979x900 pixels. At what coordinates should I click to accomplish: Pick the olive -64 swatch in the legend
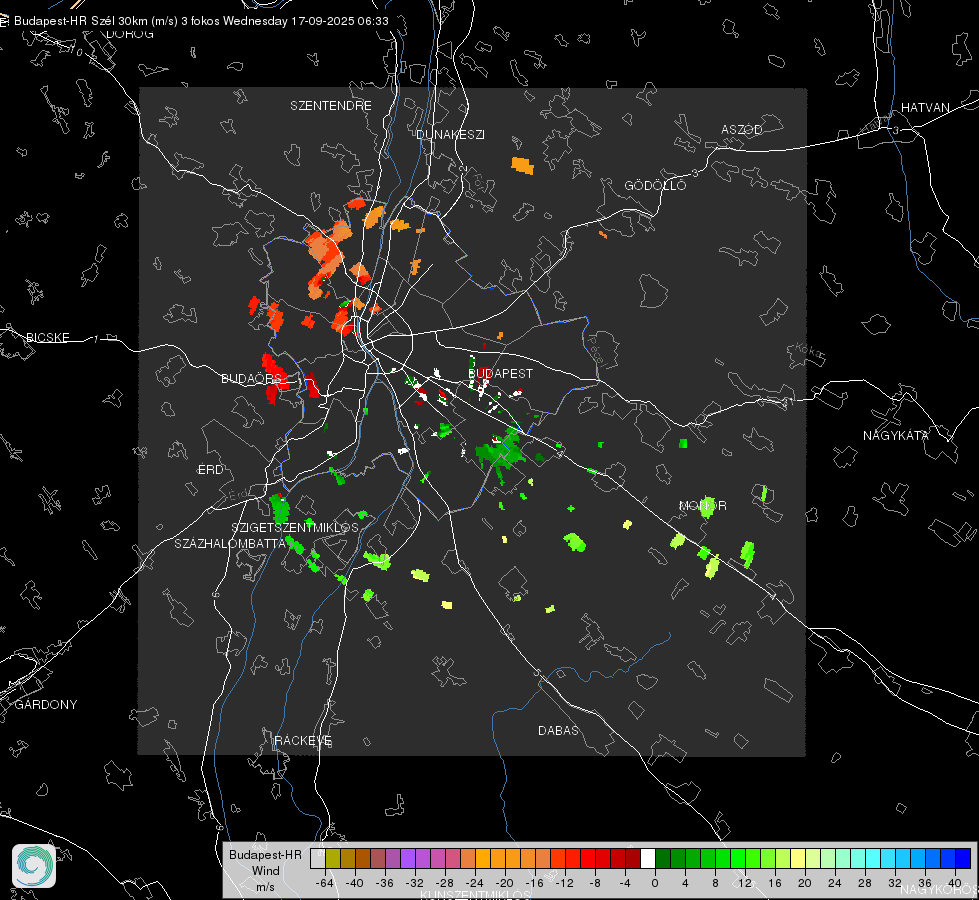click(333, 859)
